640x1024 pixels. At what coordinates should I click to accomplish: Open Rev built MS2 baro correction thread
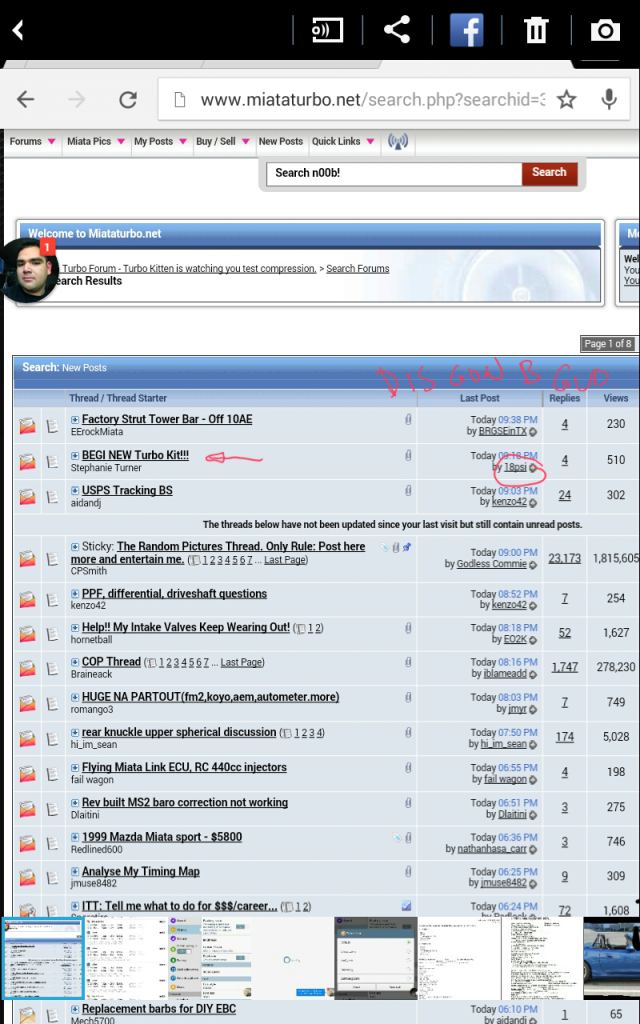(185, 802)
